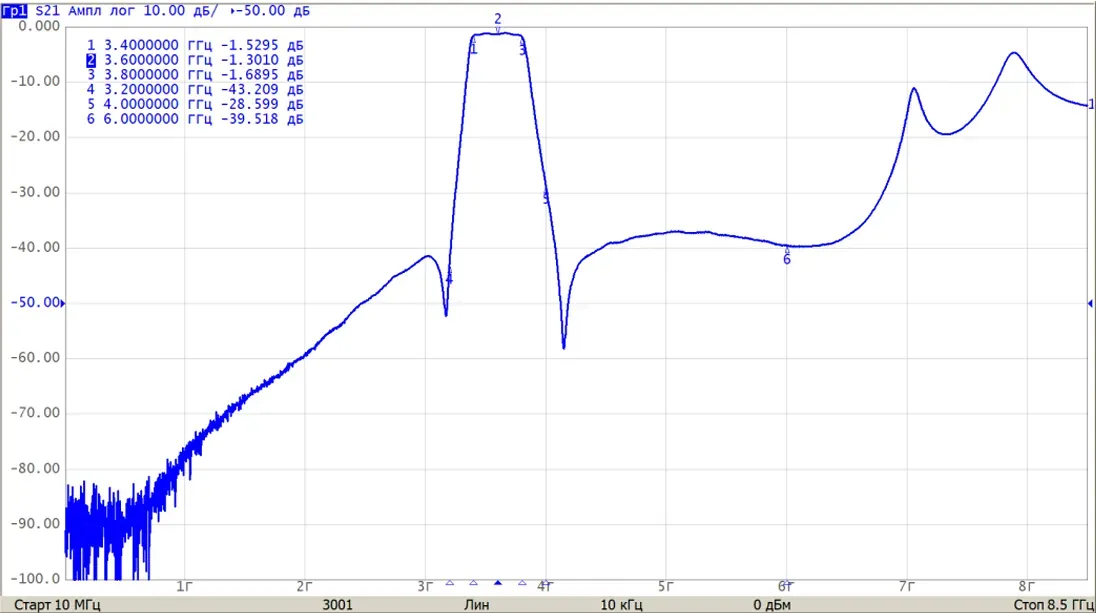Click marker 2 label above the passband peak
This screenshot has height=613, width=1096.
click(498, 19)
